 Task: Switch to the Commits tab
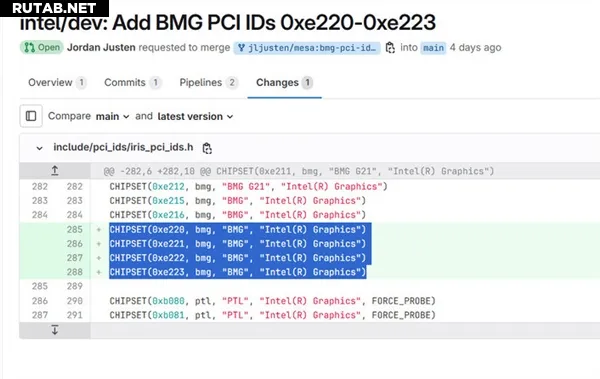pyautogui.click(x=132, y=82)
